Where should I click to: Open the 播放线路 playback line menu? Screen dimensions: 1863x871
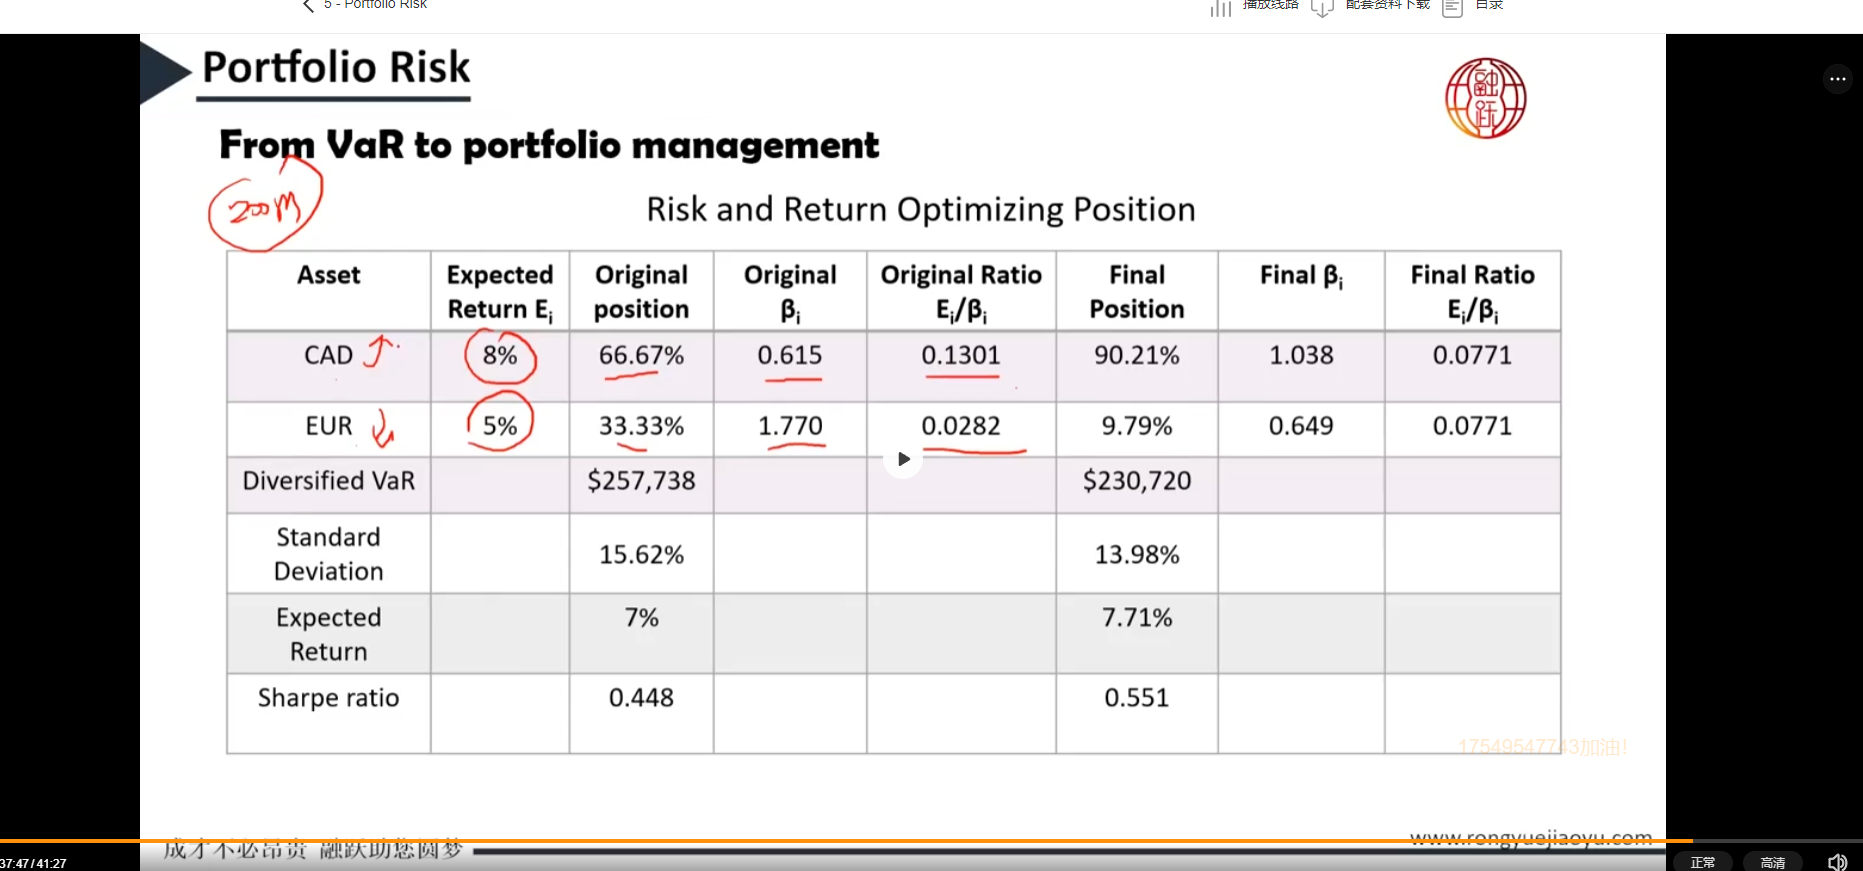coord(1270,5)
